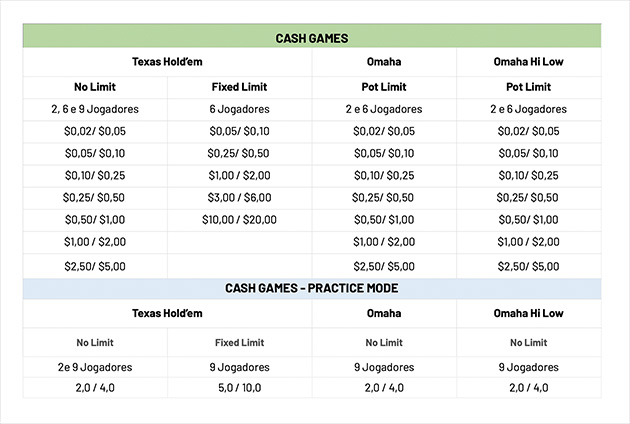Select the "6 Jogadores" cell under Fixed Limit
Screen dimensions: 630x424
[239, 109]
